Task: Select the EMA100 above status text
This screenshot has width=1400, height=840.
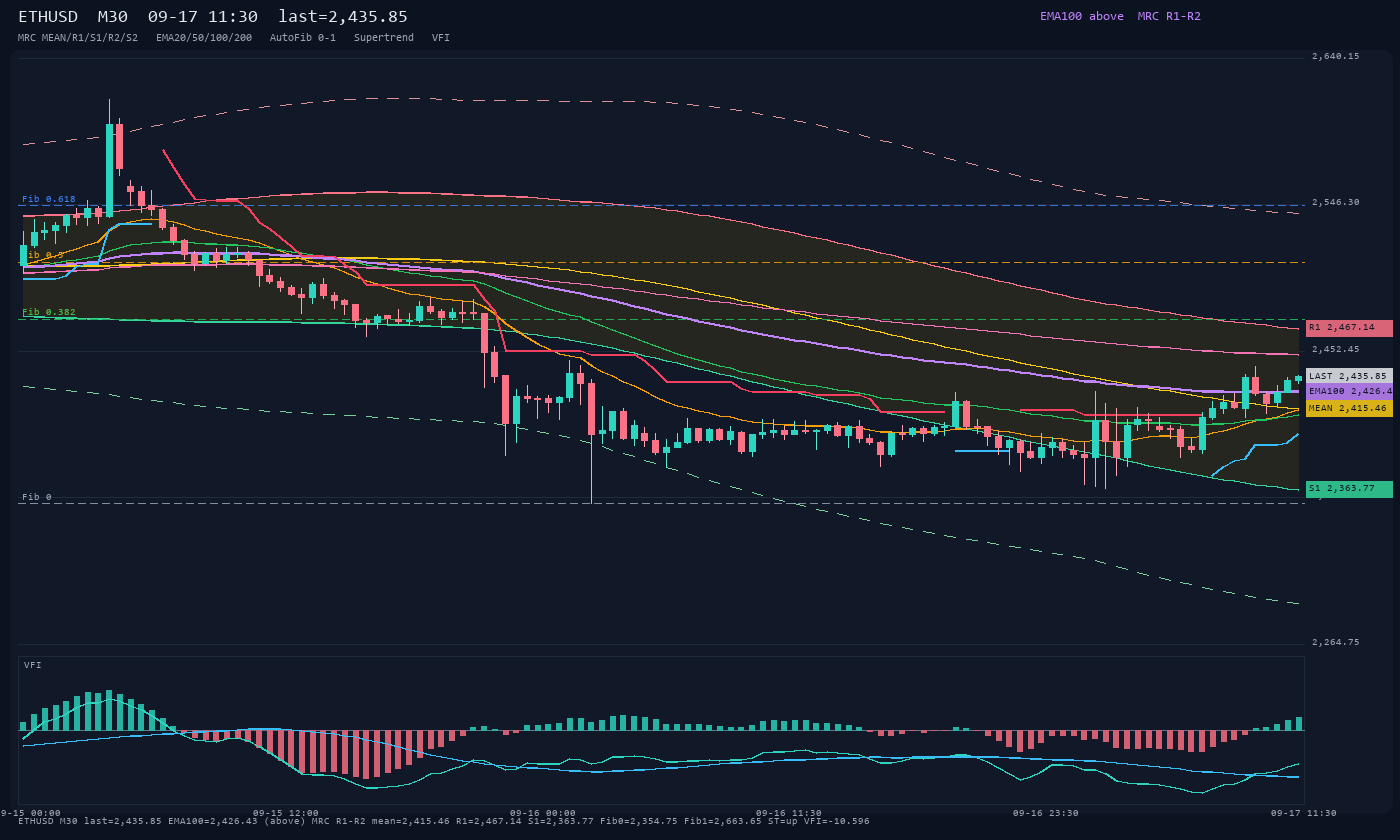Action: coord(1082,16)
